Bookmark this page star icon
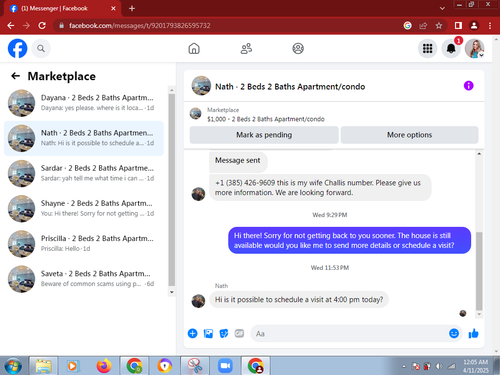Viewport: 500px width, 375px height. click(439, 25)
